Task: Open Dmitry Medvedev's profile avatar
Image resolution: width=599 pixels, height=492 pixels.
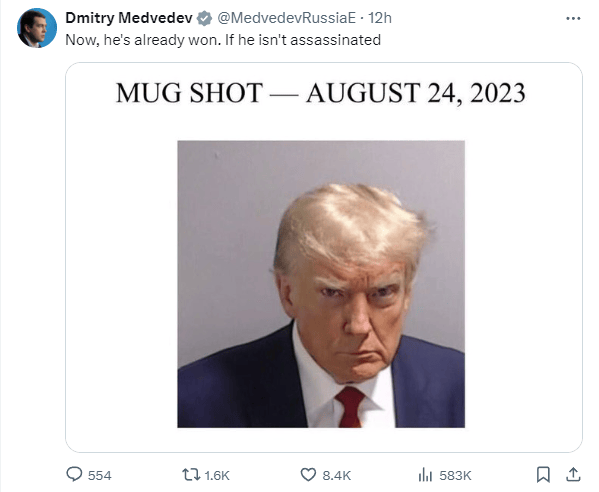Action: [37, 28]
